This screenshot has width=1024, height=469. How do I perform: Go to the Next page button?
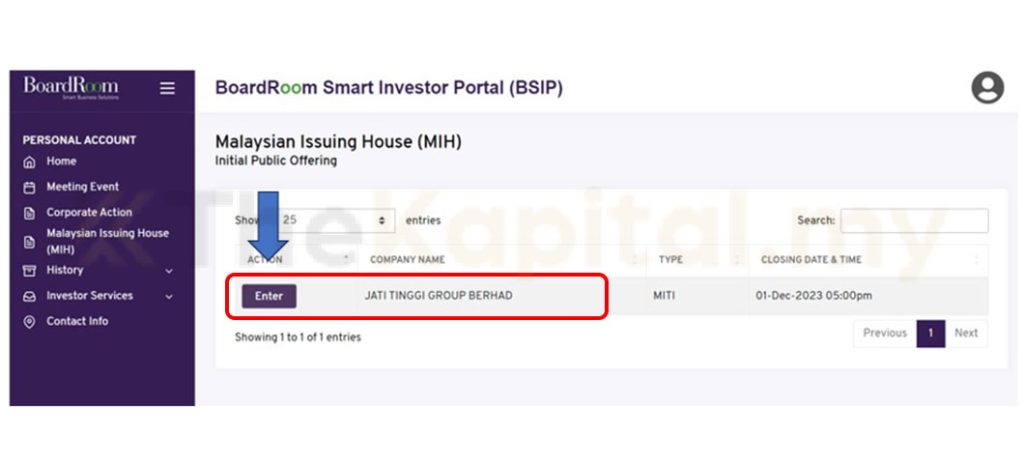tap(966, 334)
